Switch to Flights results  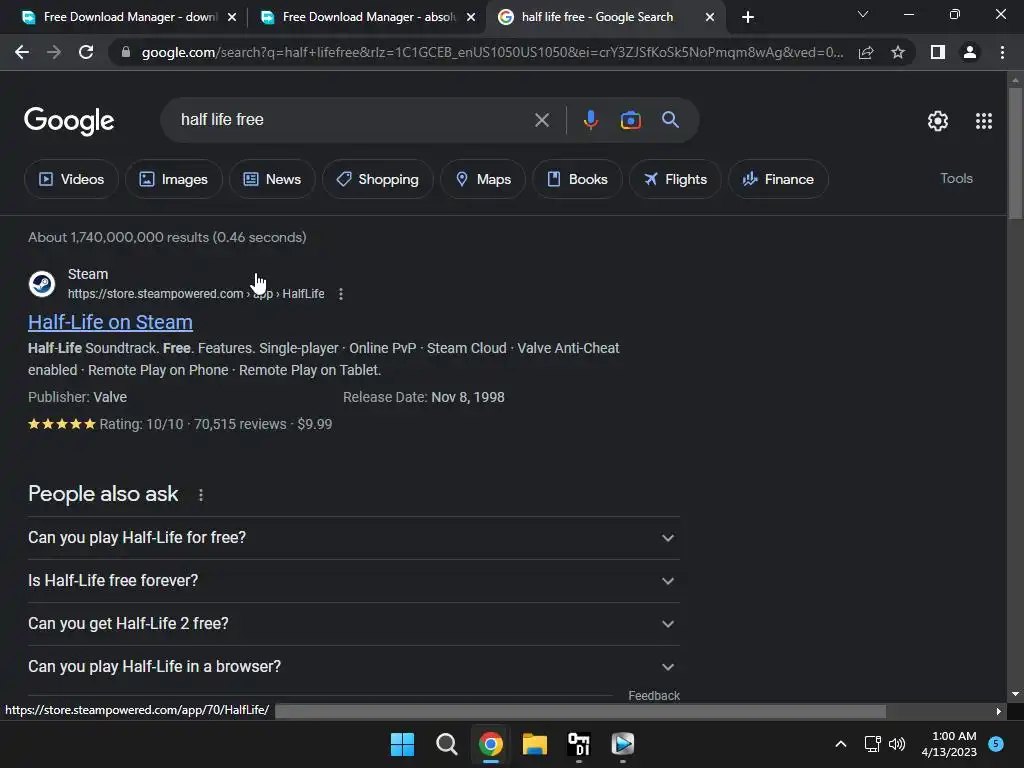pyautogui.click(x=675, y=179)
